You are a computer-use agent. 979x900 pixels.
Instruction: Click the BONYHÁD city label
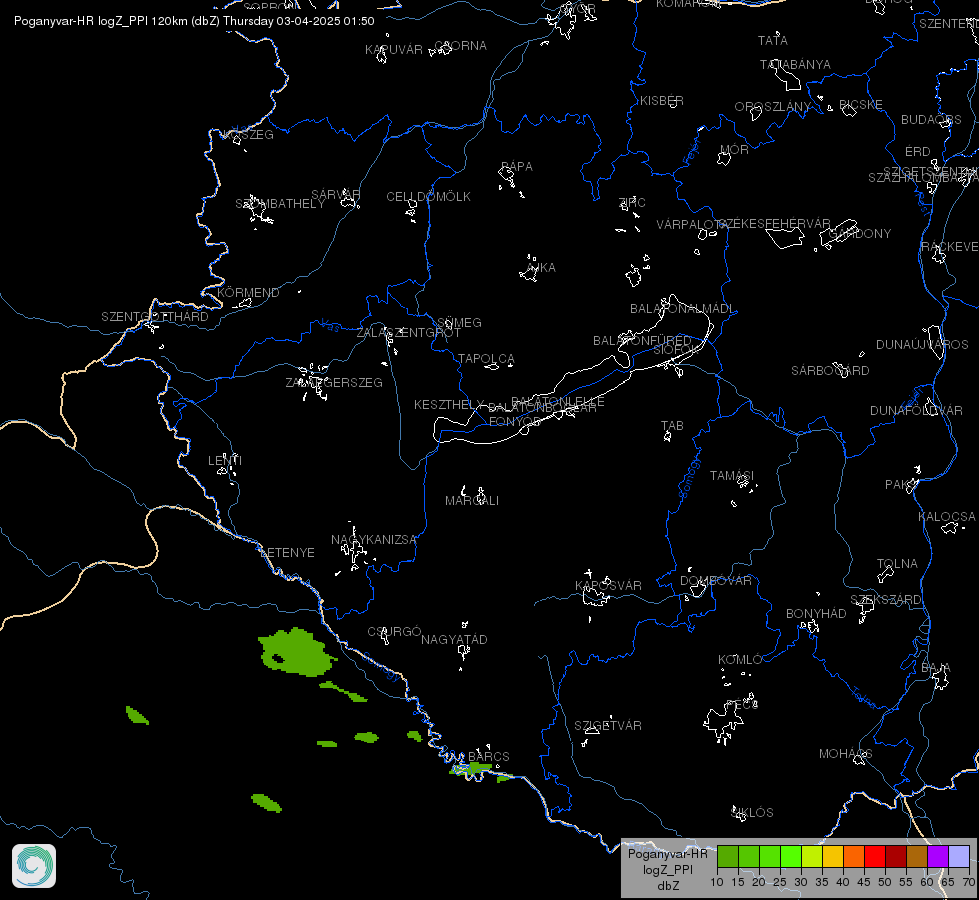[816, 614]
